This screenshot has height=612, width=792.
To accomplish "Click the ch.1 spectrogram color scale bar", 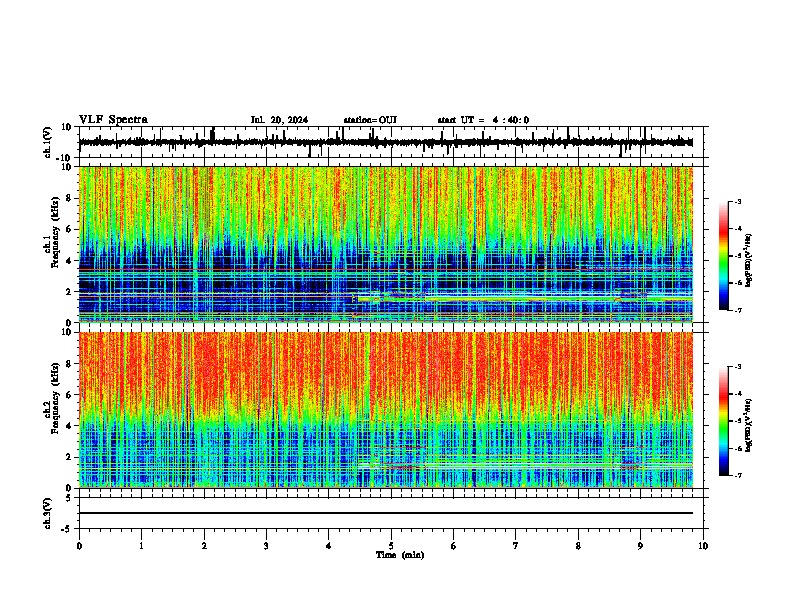I will click(x=724, y=256).
